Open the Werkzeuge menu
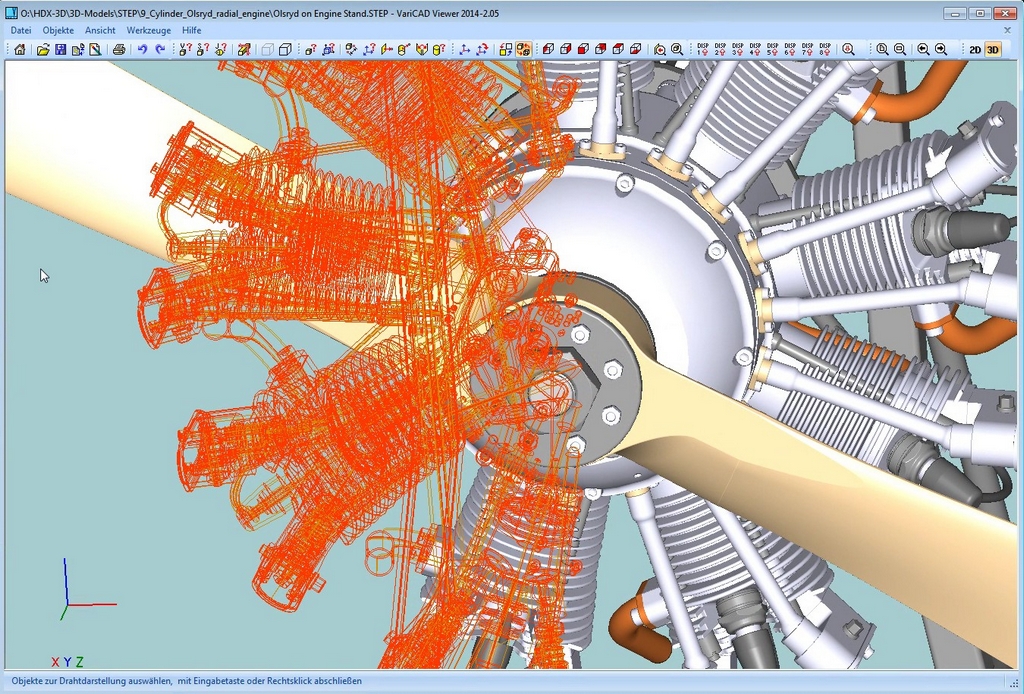Image resolution: width=1024 pixels, height=694 pixels. point(149,30)
